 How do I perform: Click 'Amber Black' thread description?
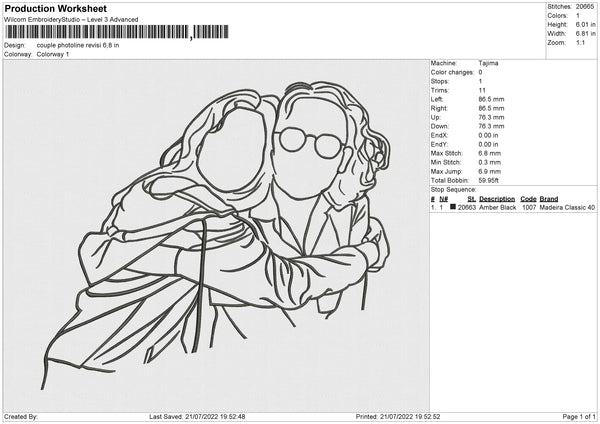click(497, 207)
